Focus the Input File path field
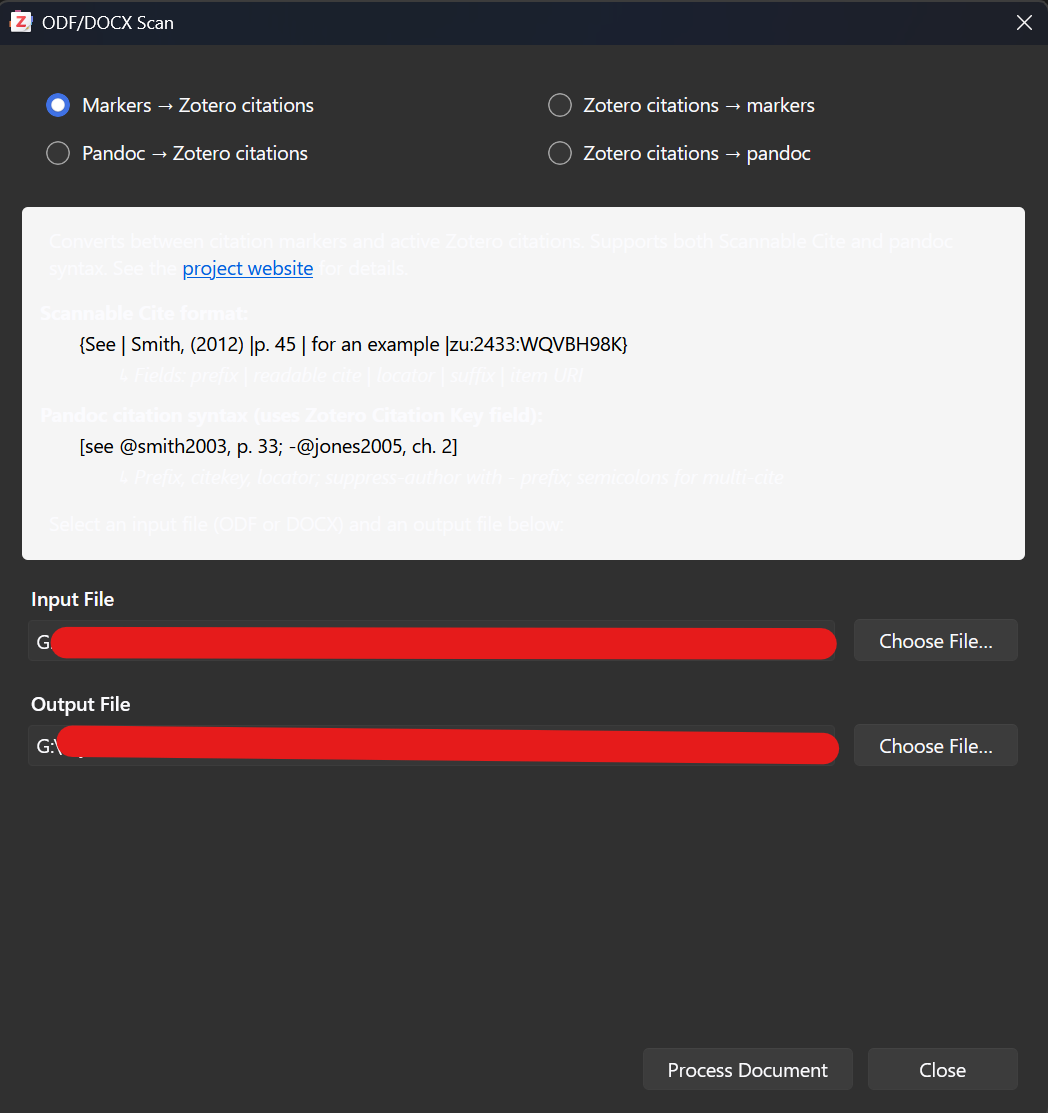Image resolution: width=1048 pixels, height=1113 pixels. pos(432,641)
